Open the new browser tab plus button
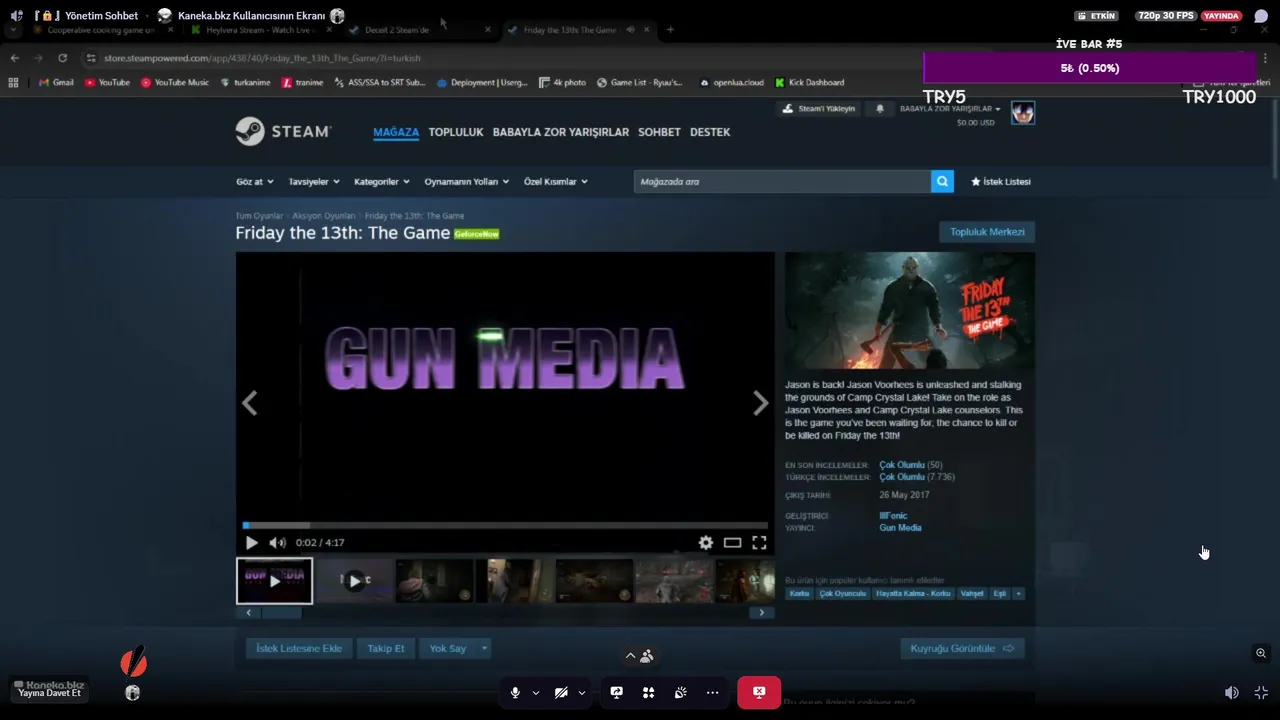 670,29
